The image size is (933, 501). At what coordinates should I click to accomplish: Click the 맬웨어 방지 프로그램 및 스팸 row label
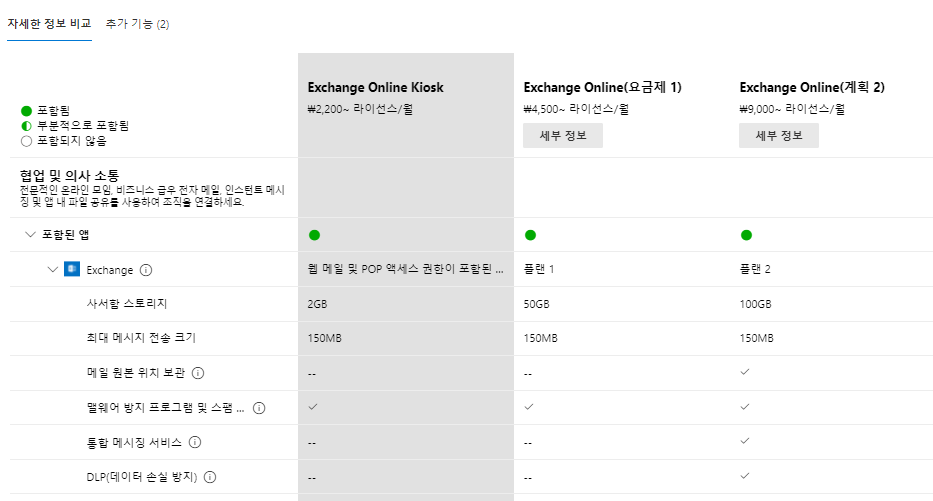[x=165, y=408]
